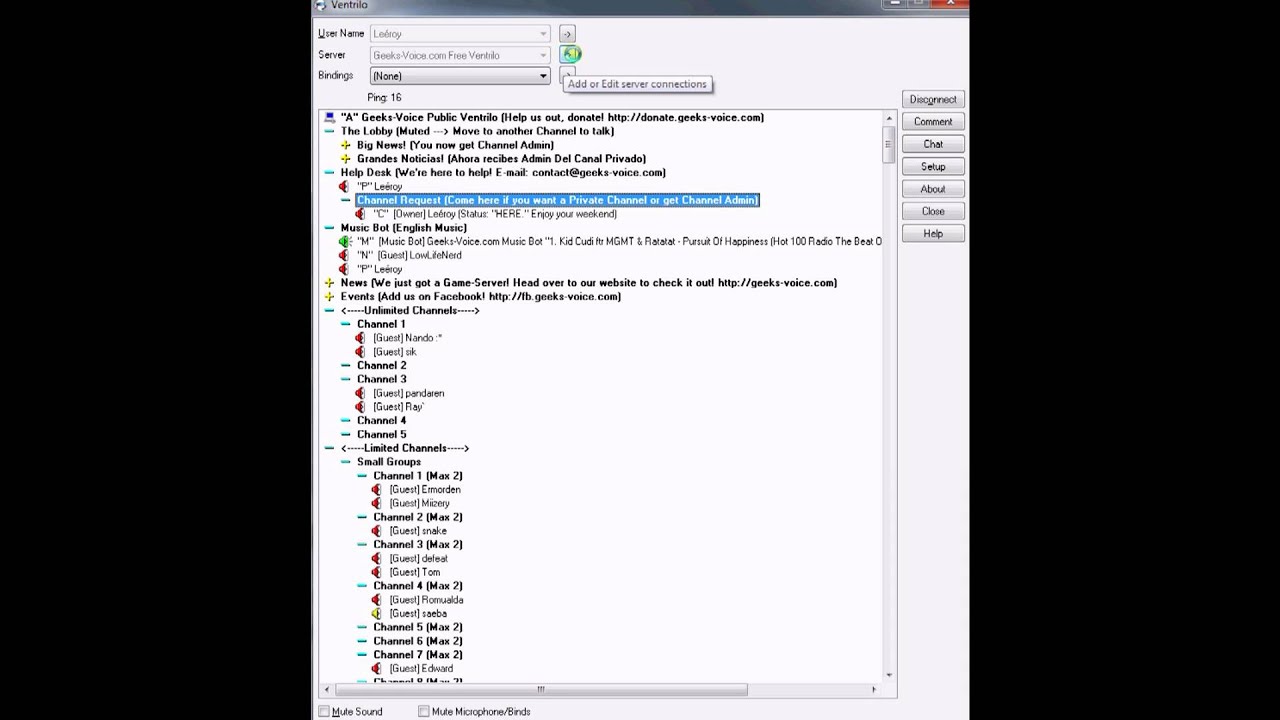Click speaker icon beside [Guest] sik

click(361, 352)
